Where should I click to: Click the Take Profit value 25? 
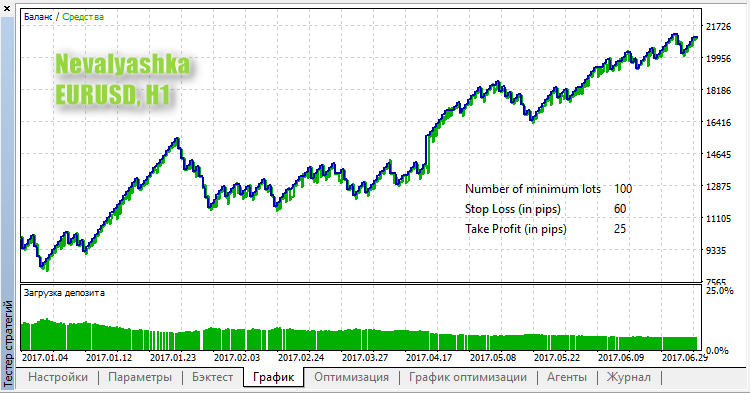[x=620, y=229]
